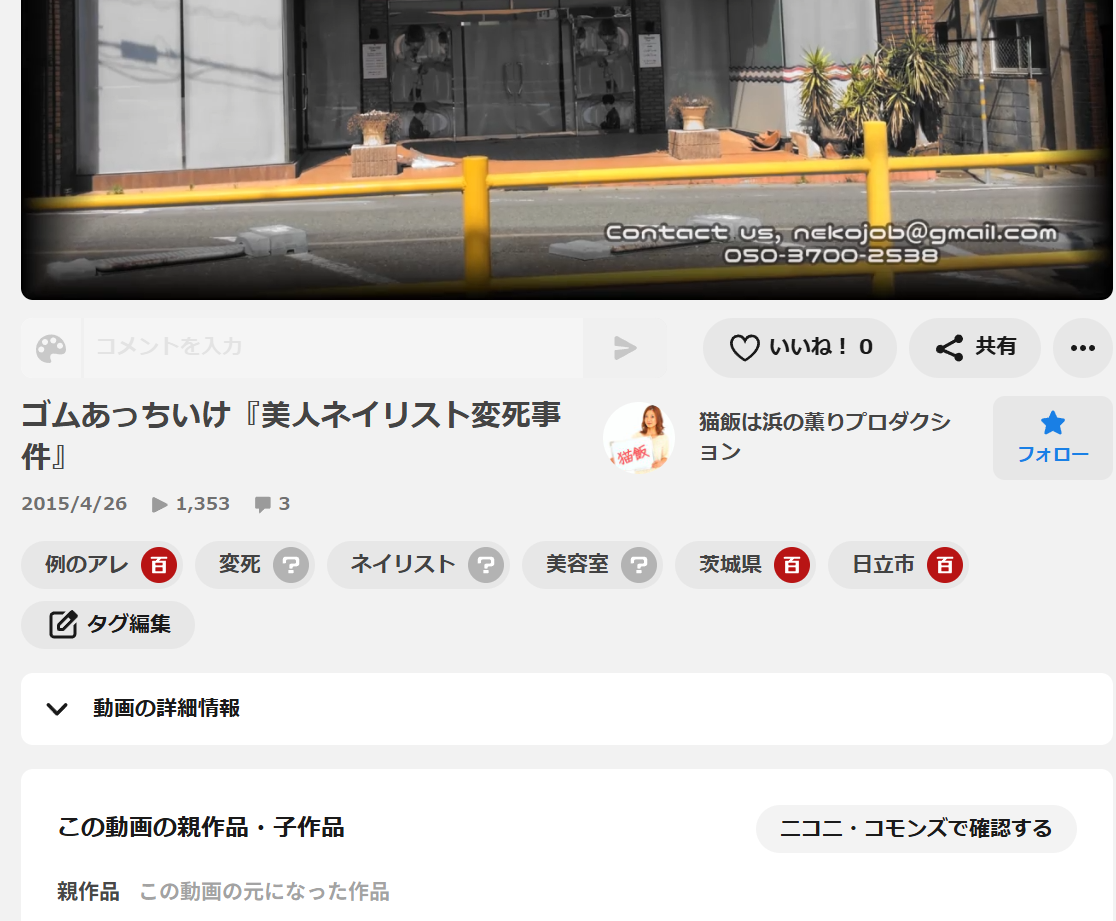Click the red dictionary icon on 例のアレ tag
Screen dimensions: 1116x921
(159, 565)
